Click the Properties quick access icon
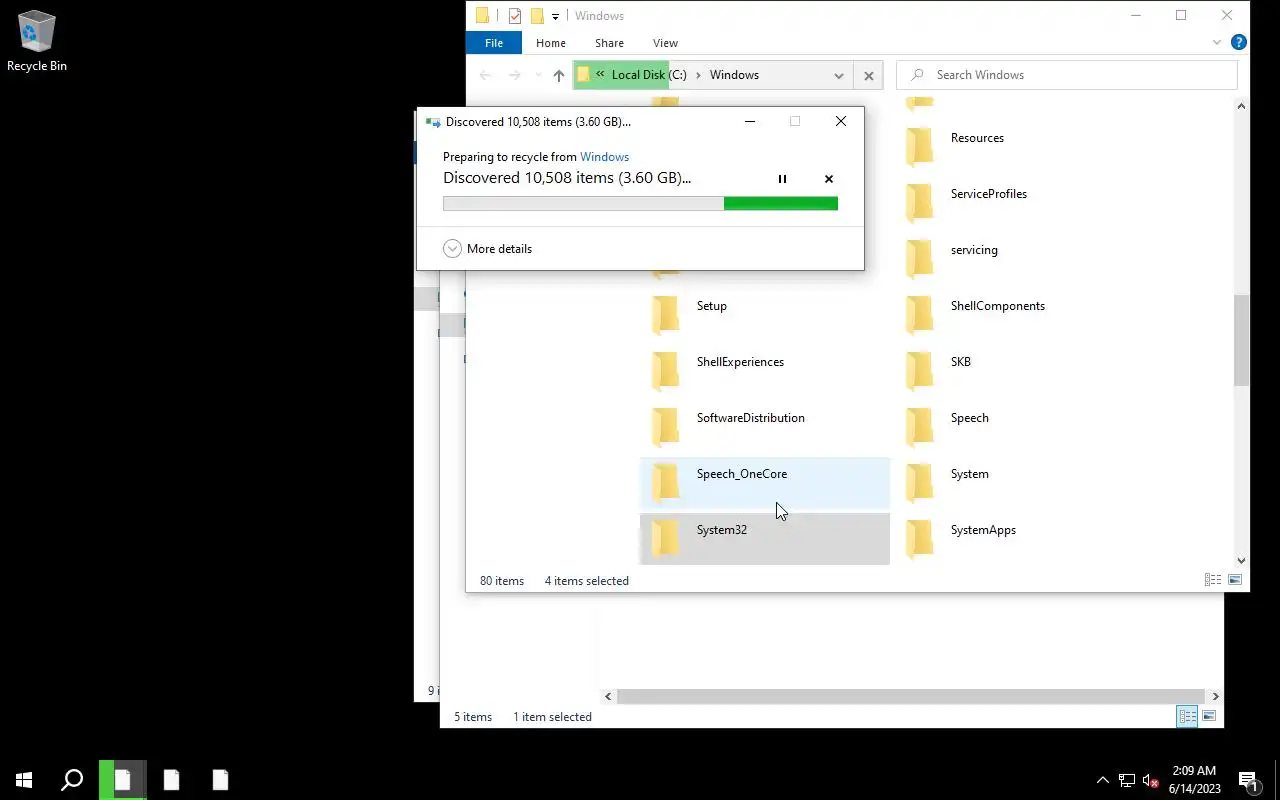The image size is (1280, 800). point(514,16)
